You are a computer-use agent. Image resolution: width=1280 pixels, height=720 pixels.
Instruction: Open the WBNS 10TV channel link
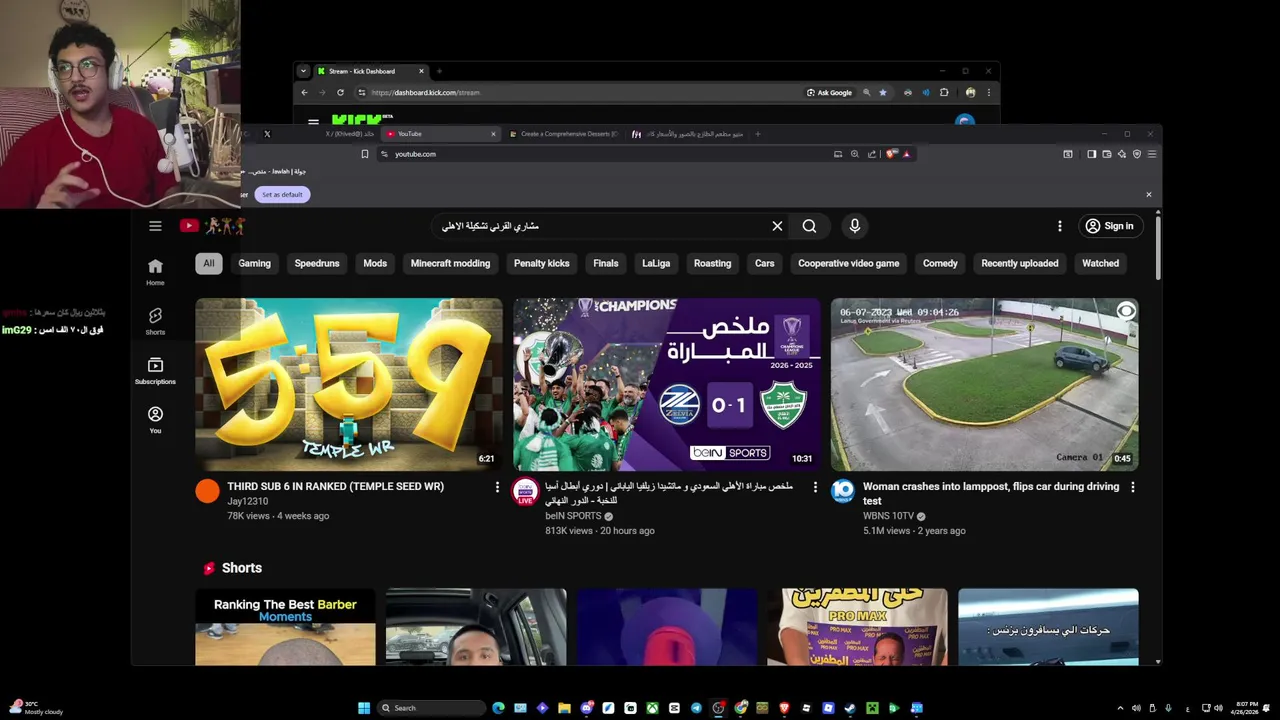[x=888, y=516]
